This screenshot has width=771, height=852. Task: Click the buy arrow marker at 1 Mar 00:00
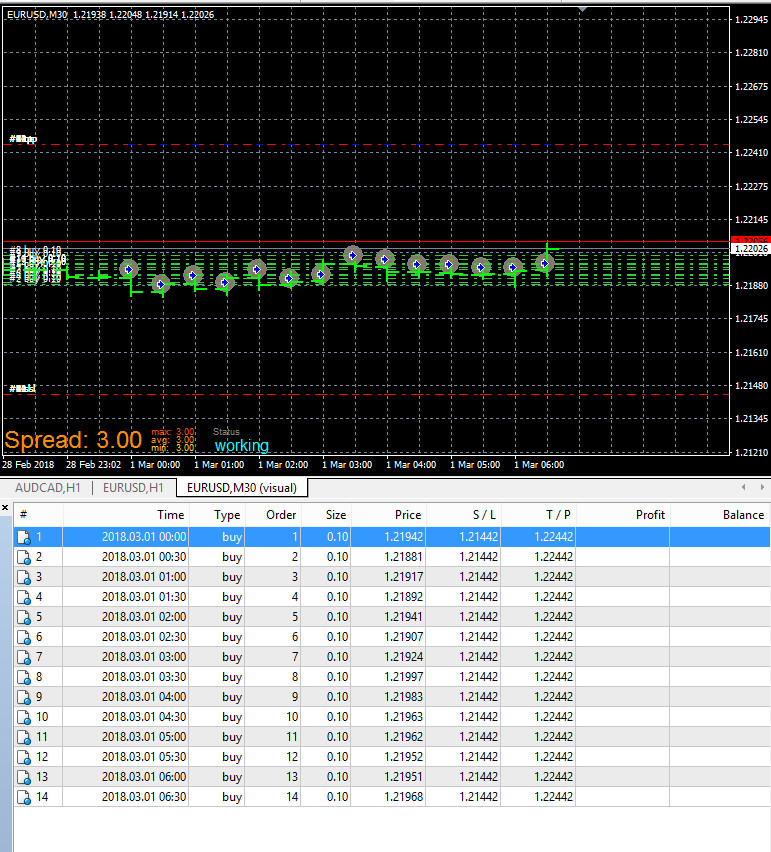point(129,268)
